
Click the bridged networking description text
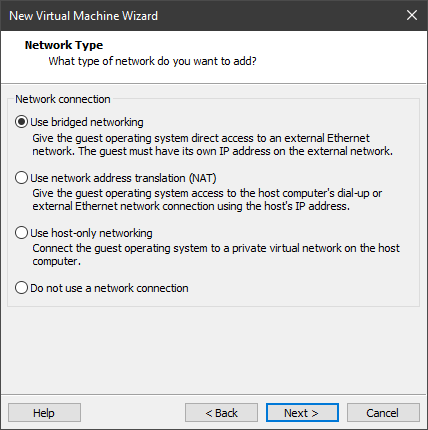tap(212, 145)
